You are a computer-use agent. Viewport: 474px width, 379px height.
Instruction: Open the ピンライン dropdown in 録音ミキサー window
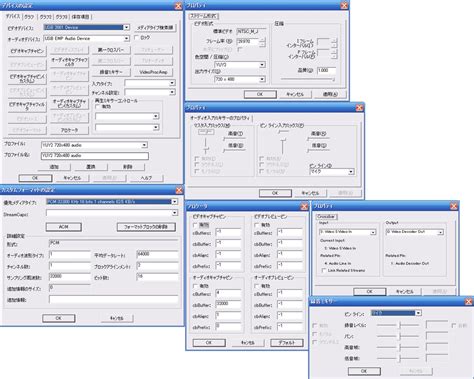(x=418, y=313)
